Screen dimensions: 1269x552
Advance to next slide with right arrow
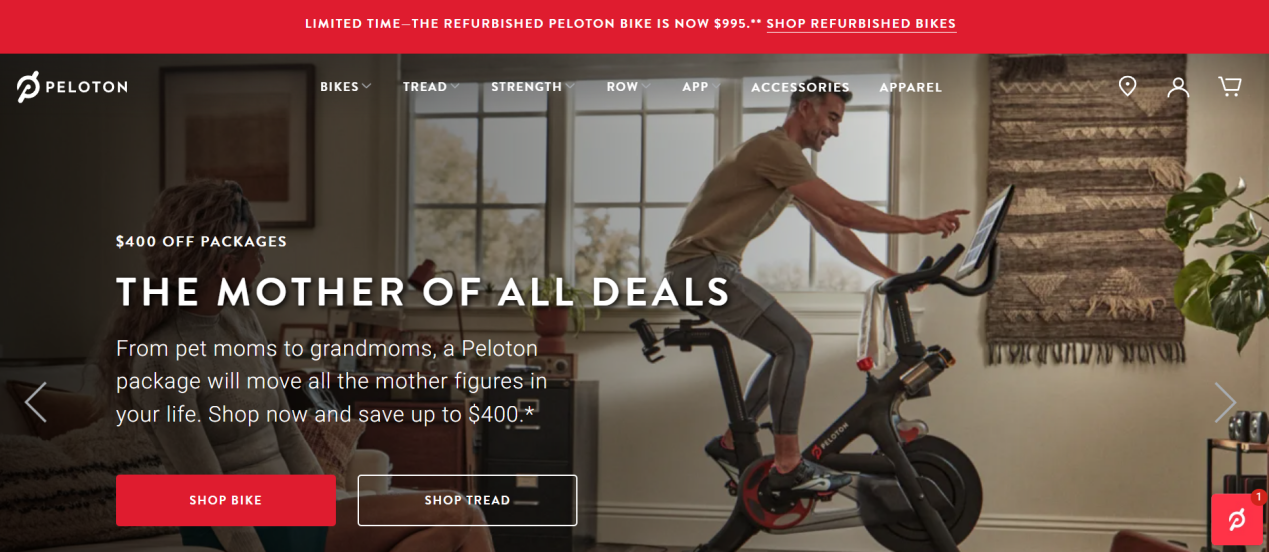[x=1225, y=402]
